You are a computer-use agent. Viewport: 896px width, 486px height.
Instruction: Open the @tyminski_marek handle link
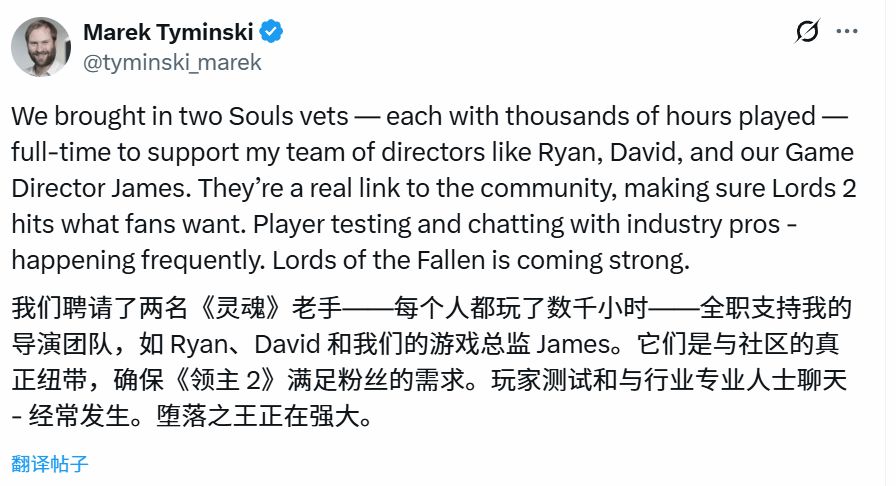coord(173,62)
